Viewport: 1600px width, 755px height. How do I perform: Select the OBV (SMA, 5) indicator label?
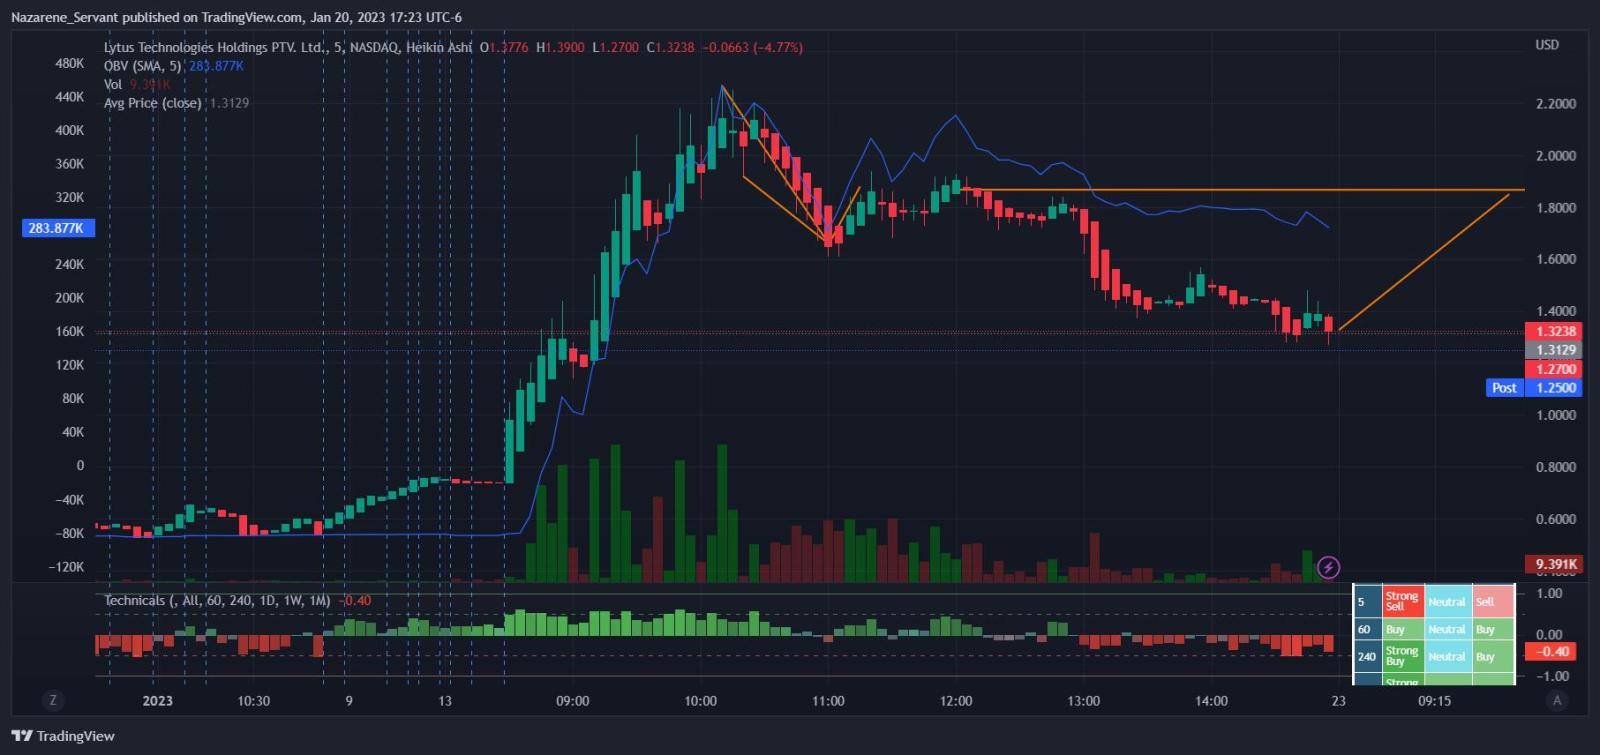143,66
